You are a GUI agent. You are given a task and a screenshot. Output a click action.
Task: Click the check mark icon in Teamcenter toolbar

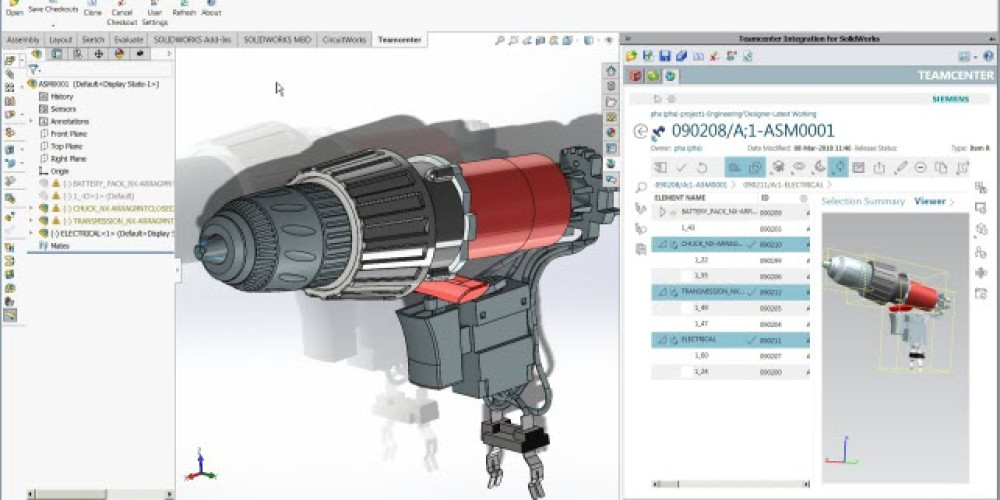click(x=681, y=168)
